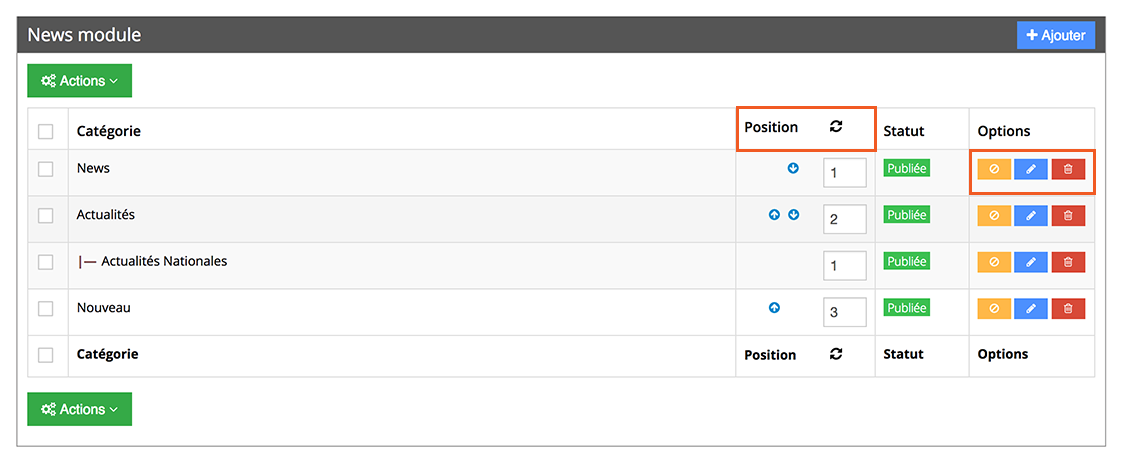Click the blue edit pencil icon for News
The image size is (1121, 470).
1030,169
